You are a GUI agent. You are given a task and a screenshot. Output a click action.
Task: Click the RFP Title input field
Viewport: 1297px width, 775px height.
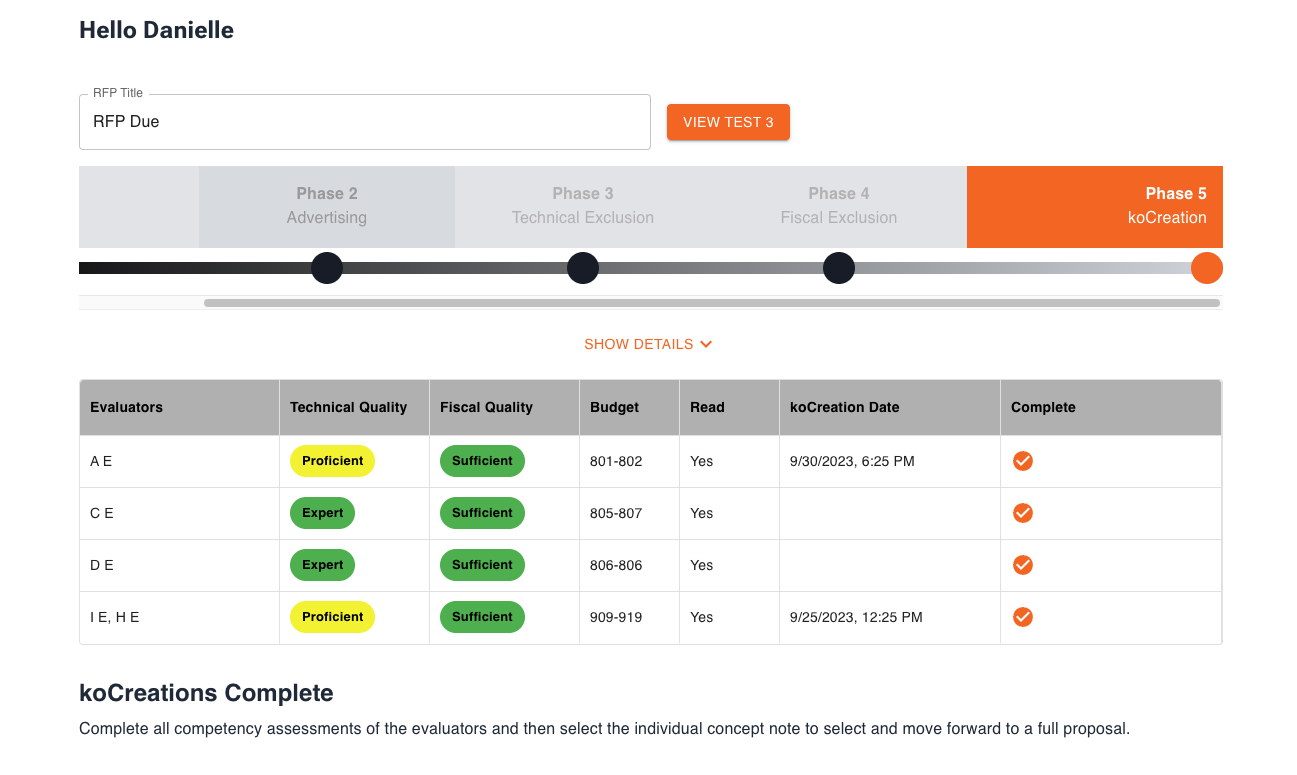pyautogui.click(x=365, y=122)
